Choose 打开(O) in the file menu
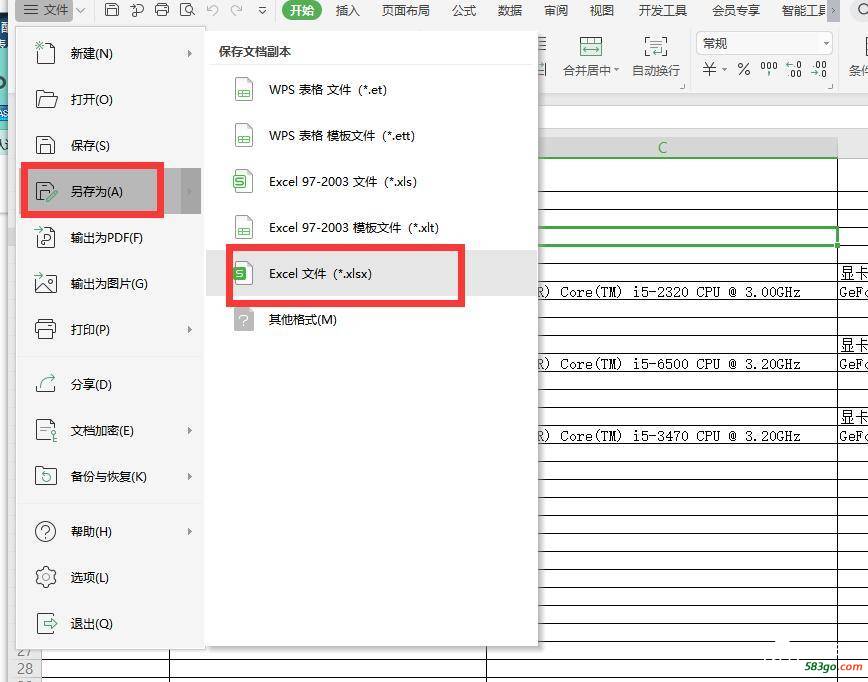Viewport: 868px width, 682px height. 111,100
